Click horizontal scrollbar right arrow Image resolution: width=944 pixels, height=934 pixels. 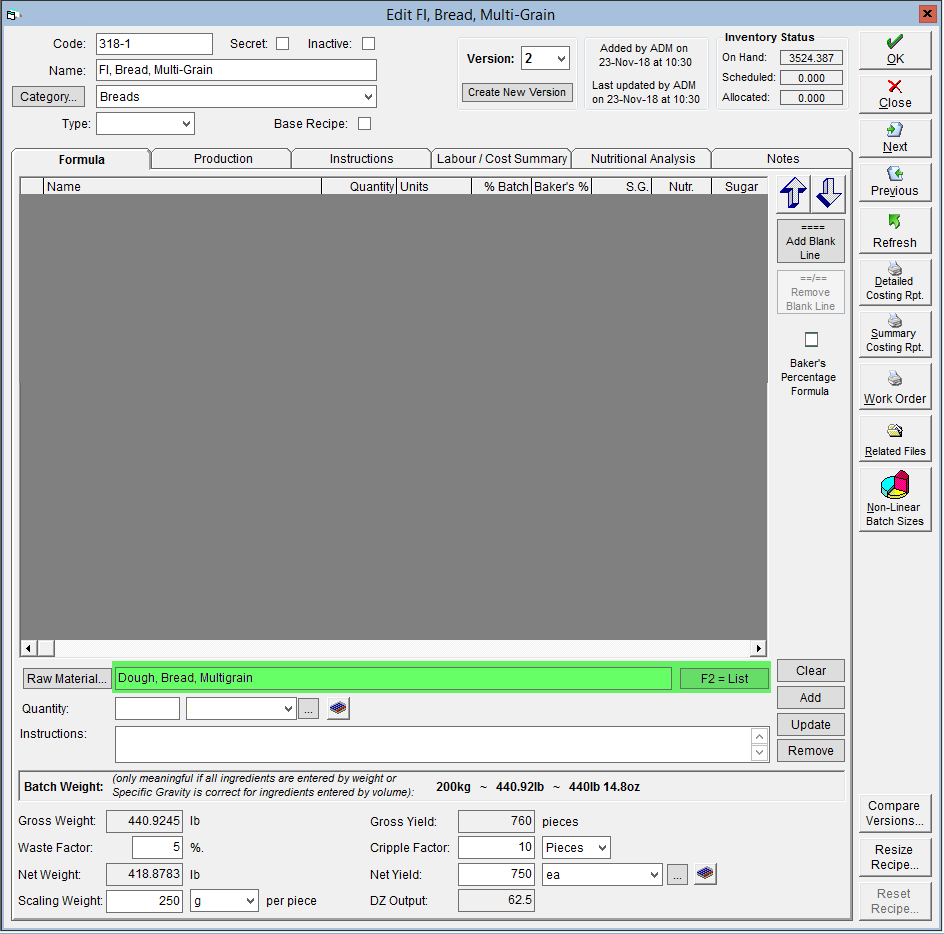coord(759,648)
